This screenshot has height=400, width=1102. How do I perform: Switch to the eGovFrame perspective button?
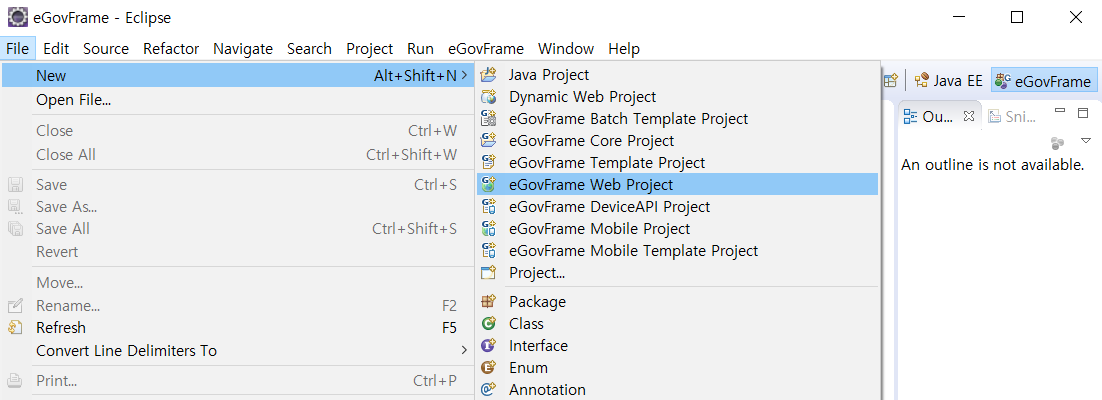pyautogui.click(x=1044, y=81)
